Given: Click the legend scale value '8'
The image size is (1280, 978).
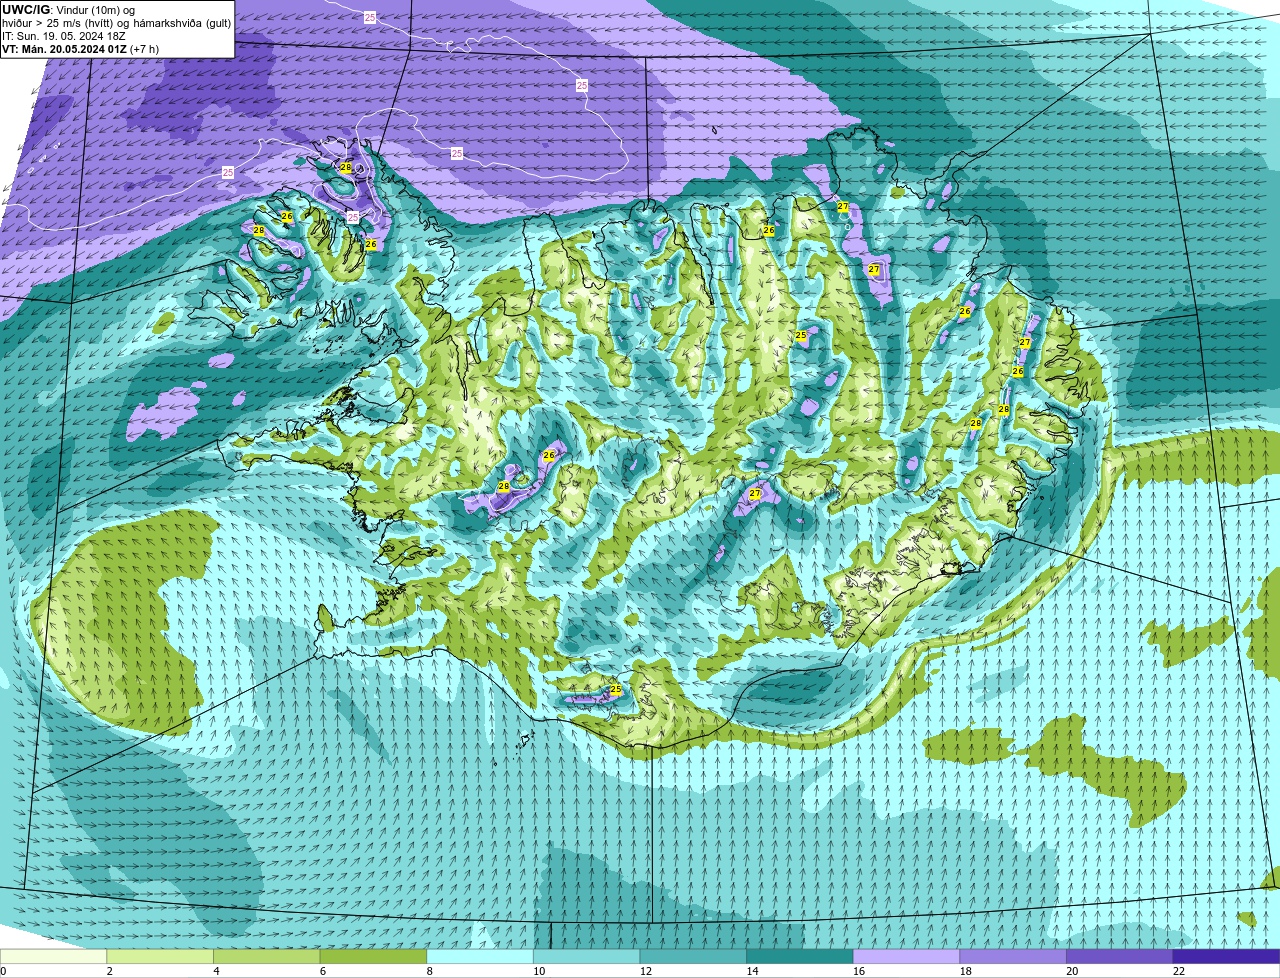Looking at the screenshot, I should click(x=430, y=971).
